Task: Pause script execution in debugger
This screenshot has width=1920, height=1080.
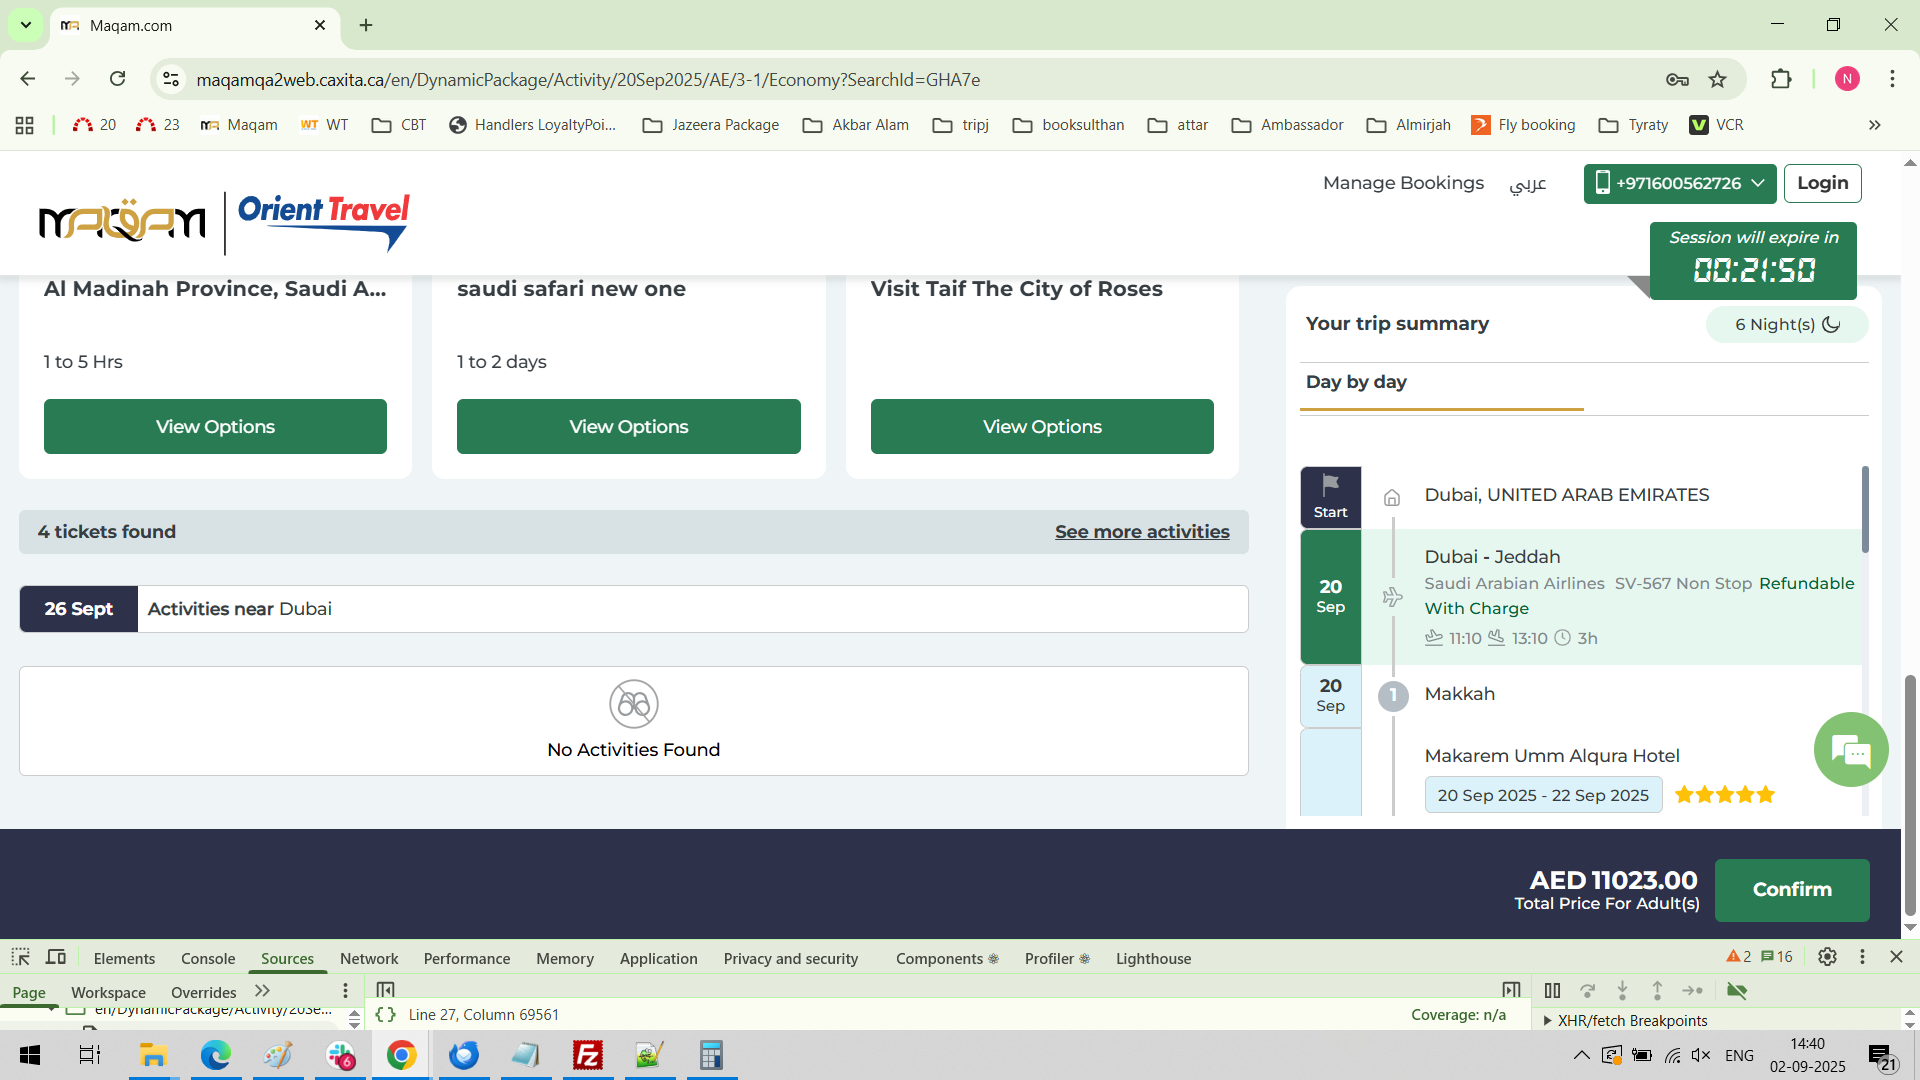Action: (1552, 990)
